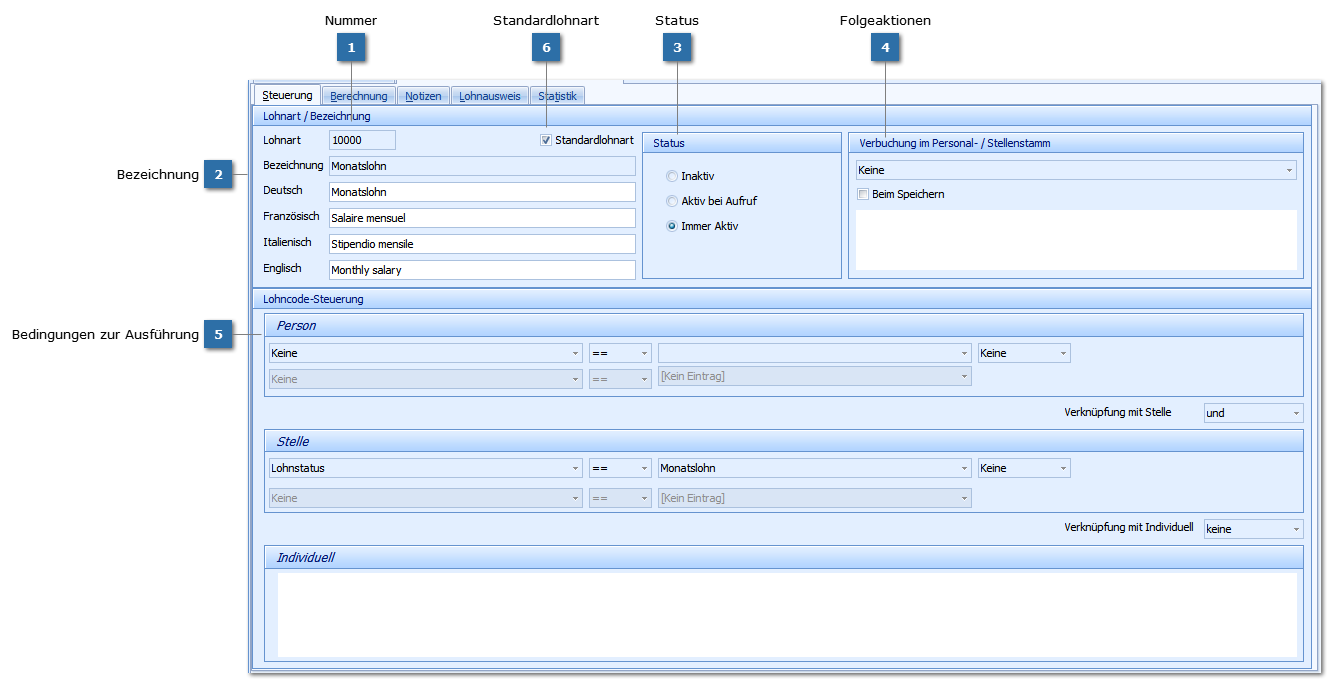Click callout badge 4 for Folgeaktionen
The image size is (1330, 682).
coord(885,47)
